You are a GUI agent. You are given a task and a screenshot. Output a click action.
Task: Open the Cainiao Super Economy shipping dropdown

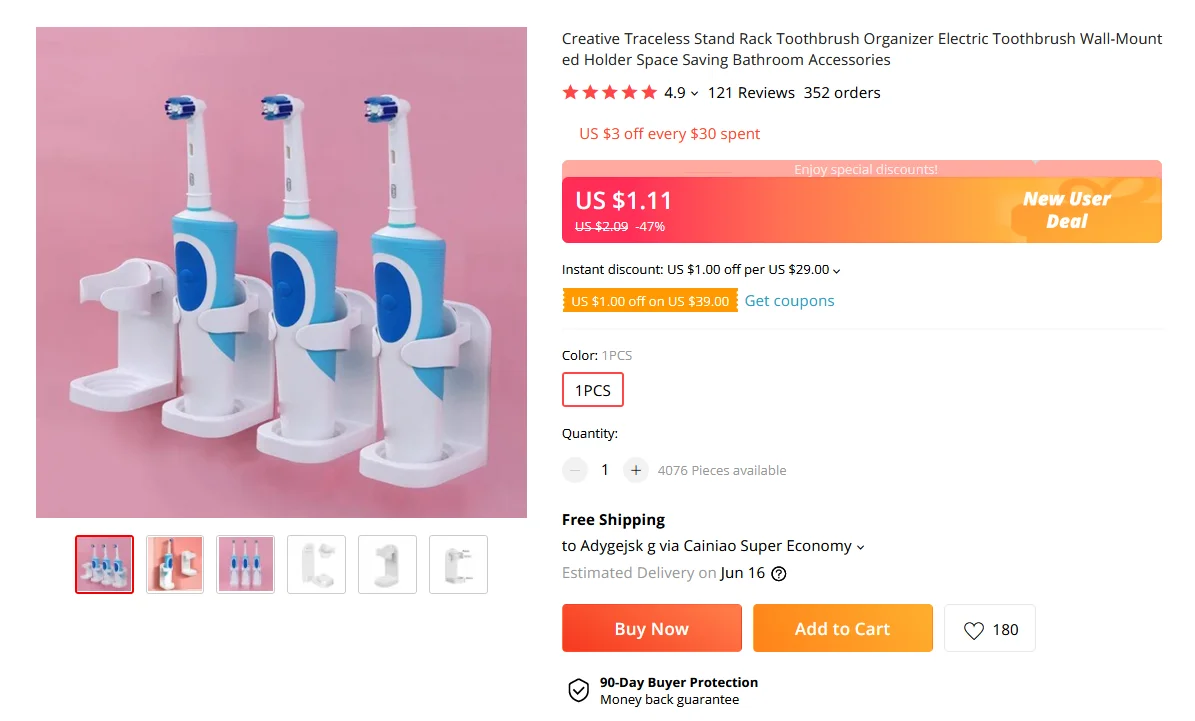pyautogui.click(x=861, y=547)
